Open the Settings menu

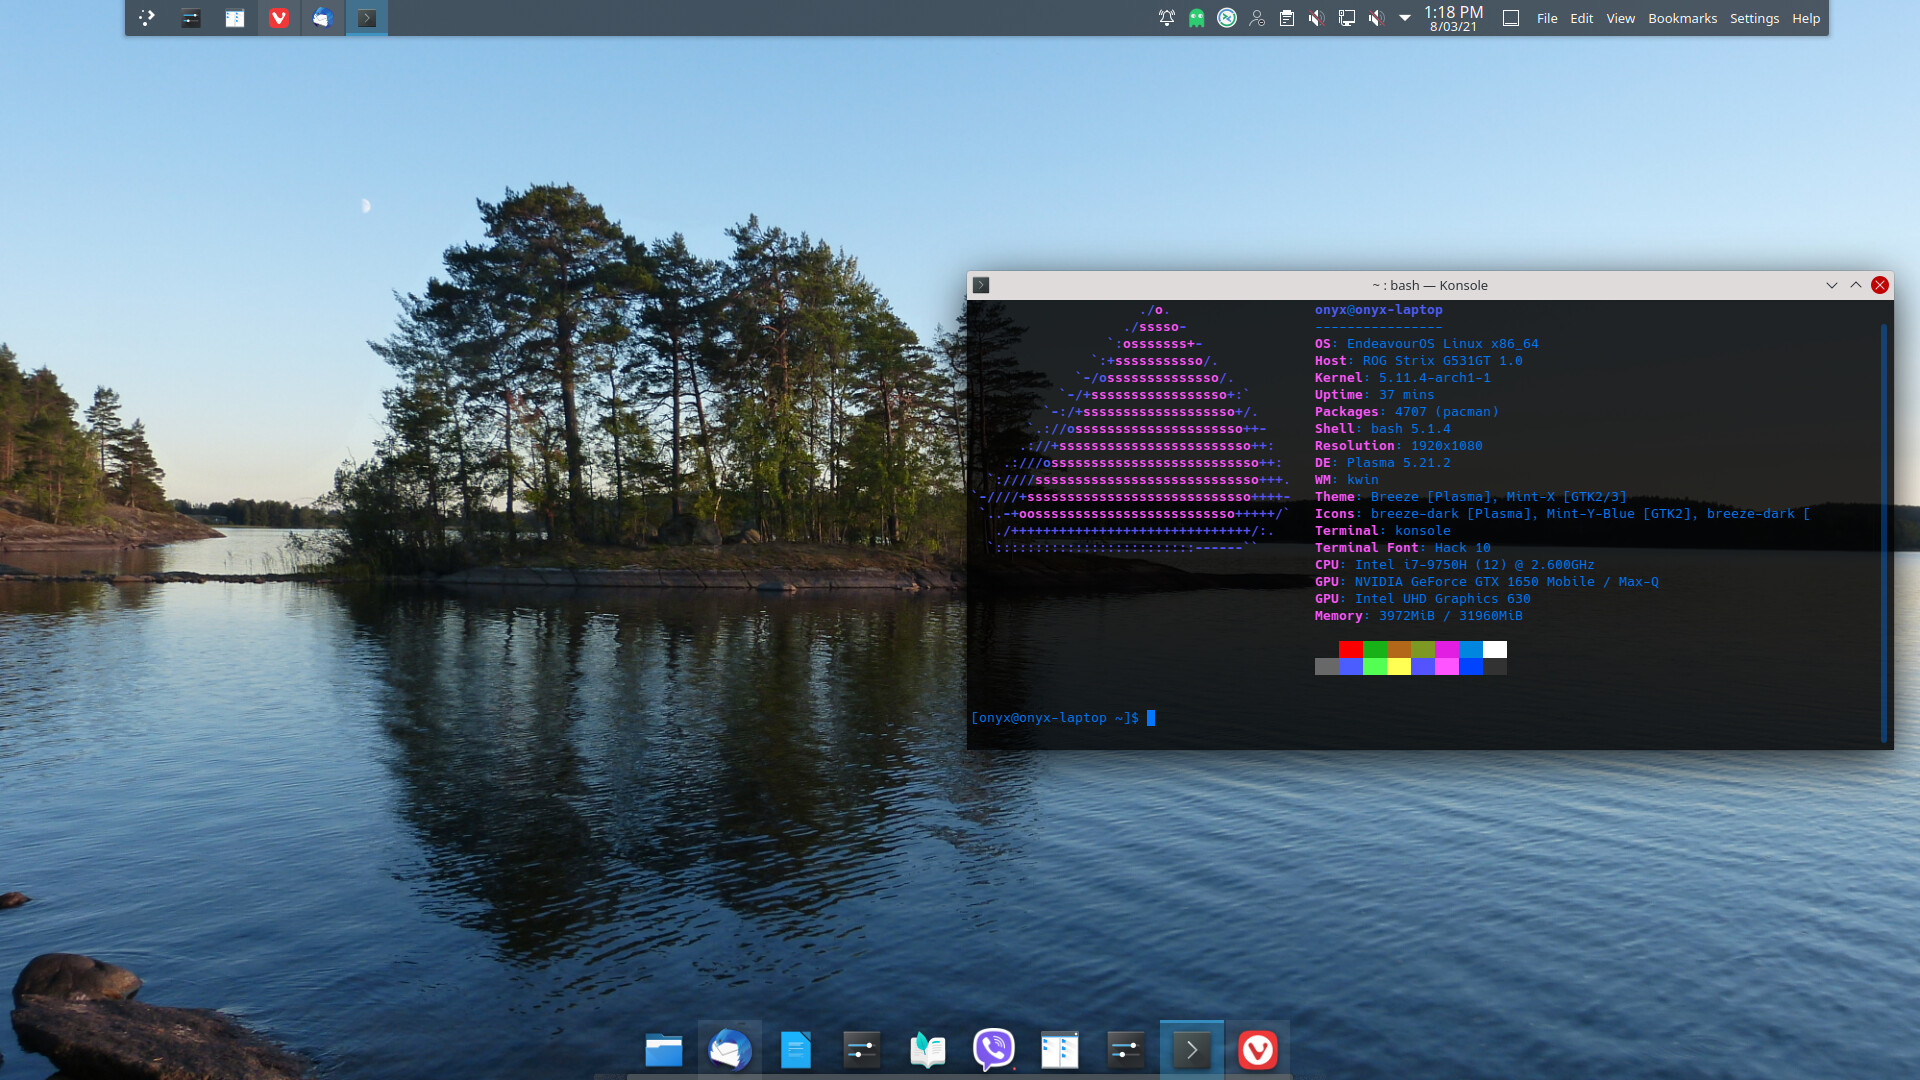pos(1755,18)
